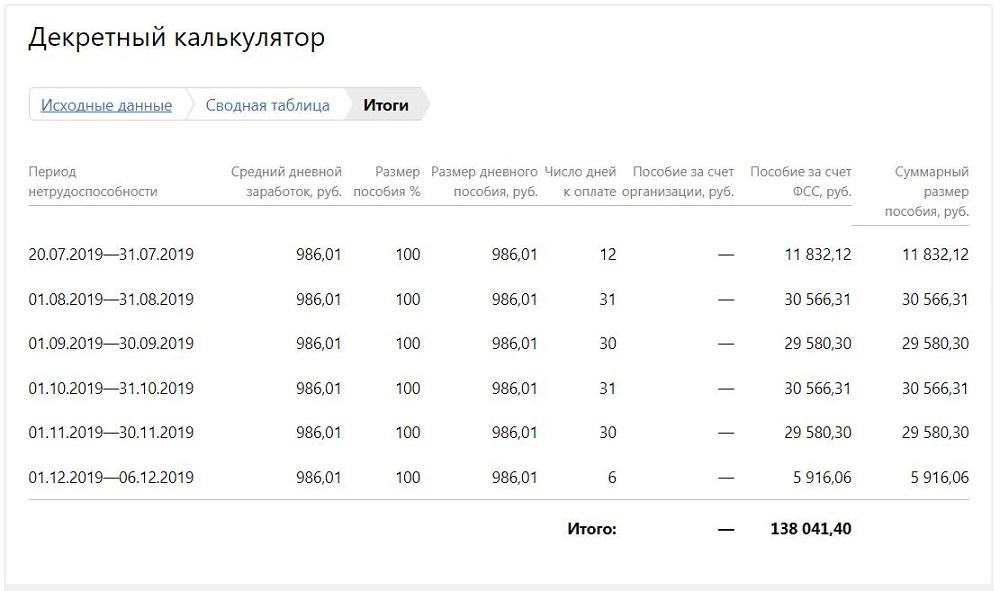Select the Итоги step tab
This screenshot has width=1000, height=591.
coord(386,105)
